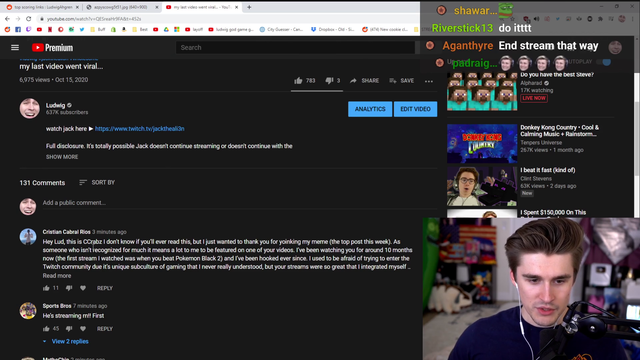Open the Twitch bookmark icon

point(29,29)
